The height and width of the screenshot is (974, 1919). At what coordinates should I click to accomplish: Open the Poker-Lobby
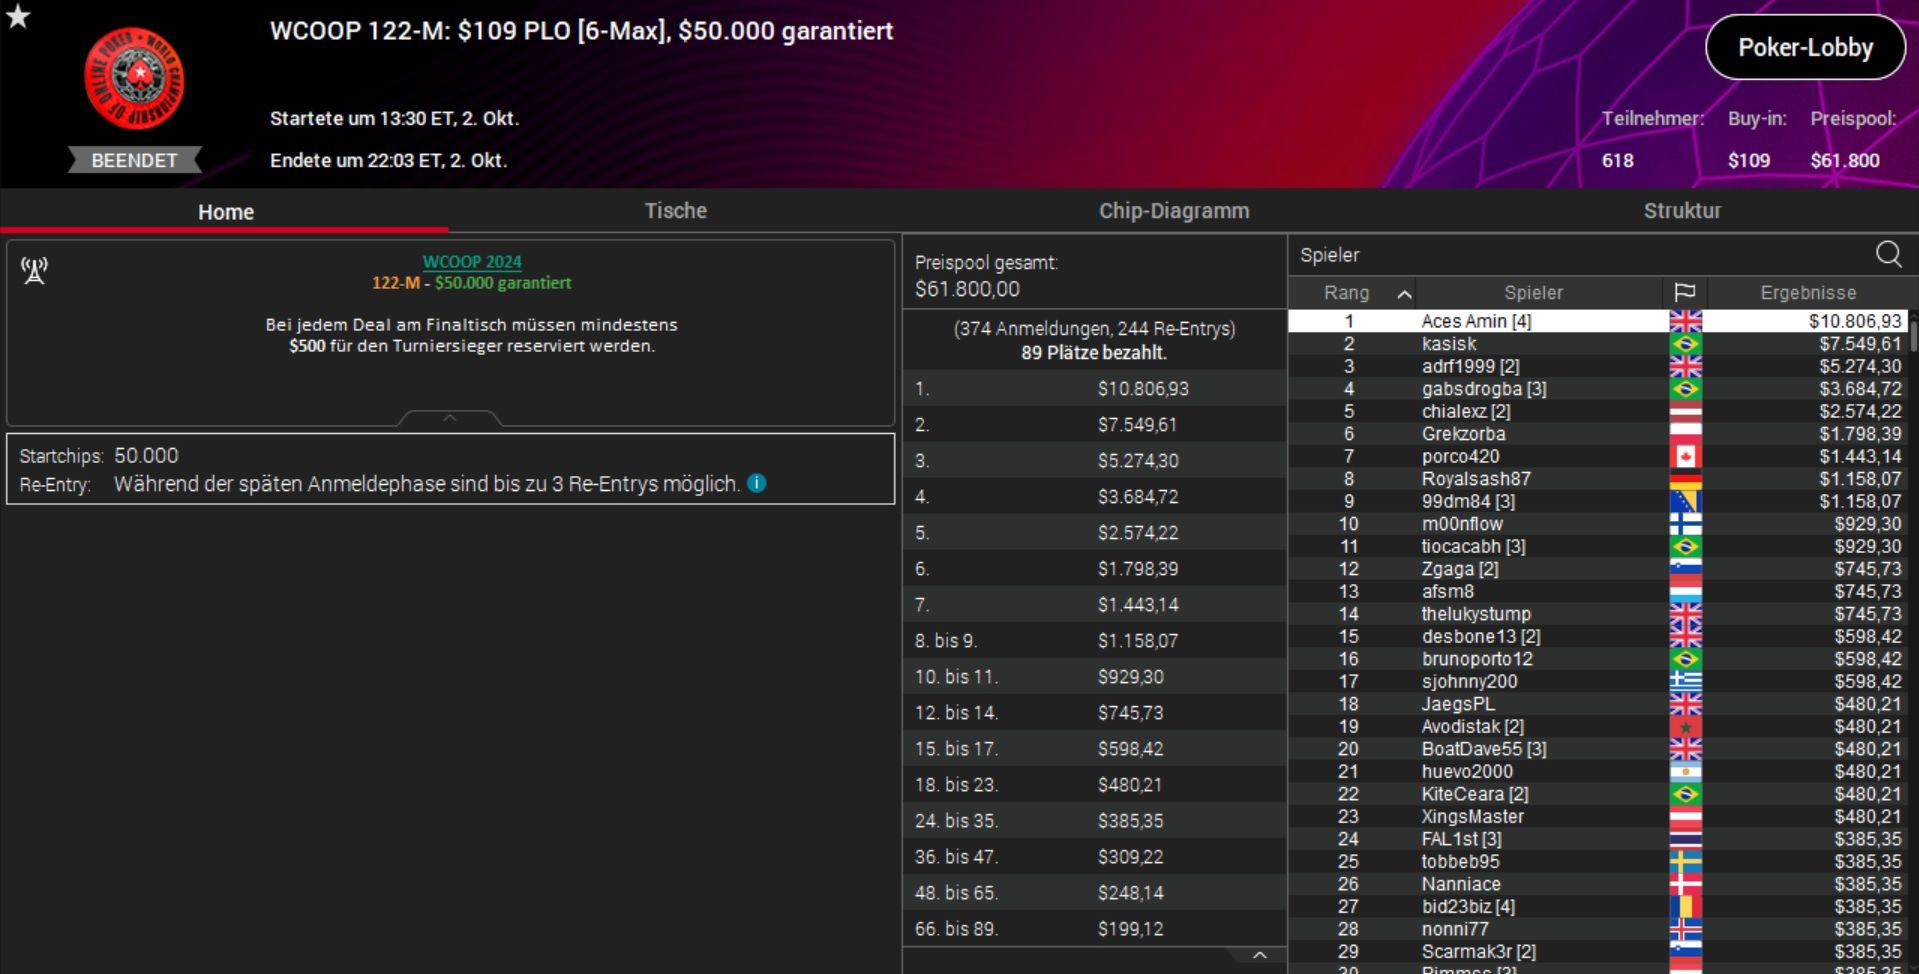click(1804, 47)
